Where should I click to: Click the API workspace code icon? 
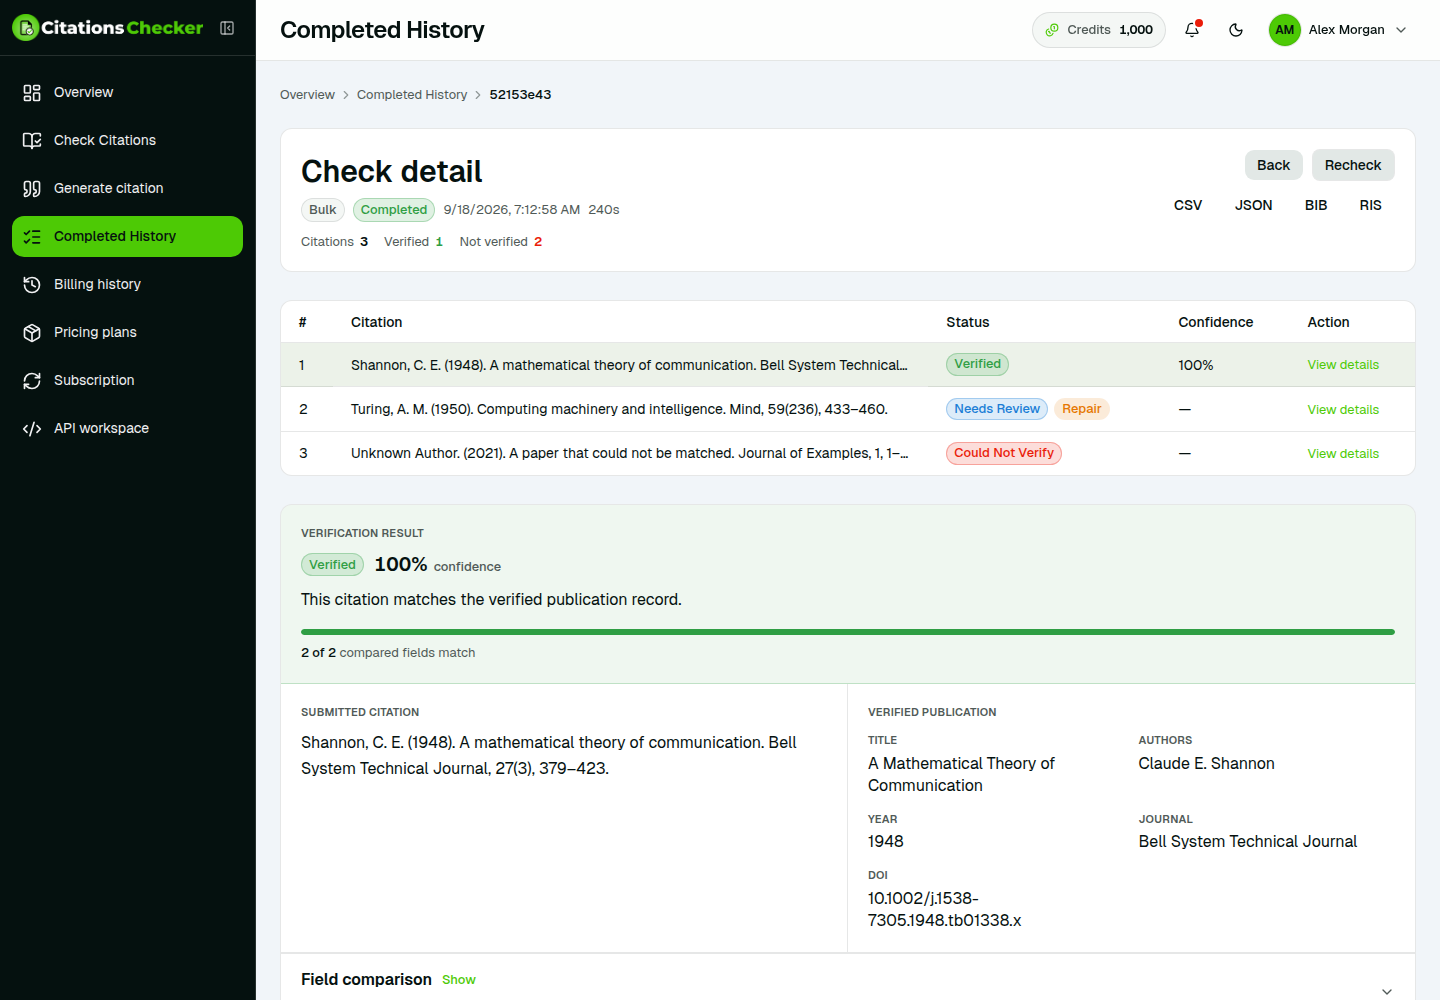pos(32,428)
